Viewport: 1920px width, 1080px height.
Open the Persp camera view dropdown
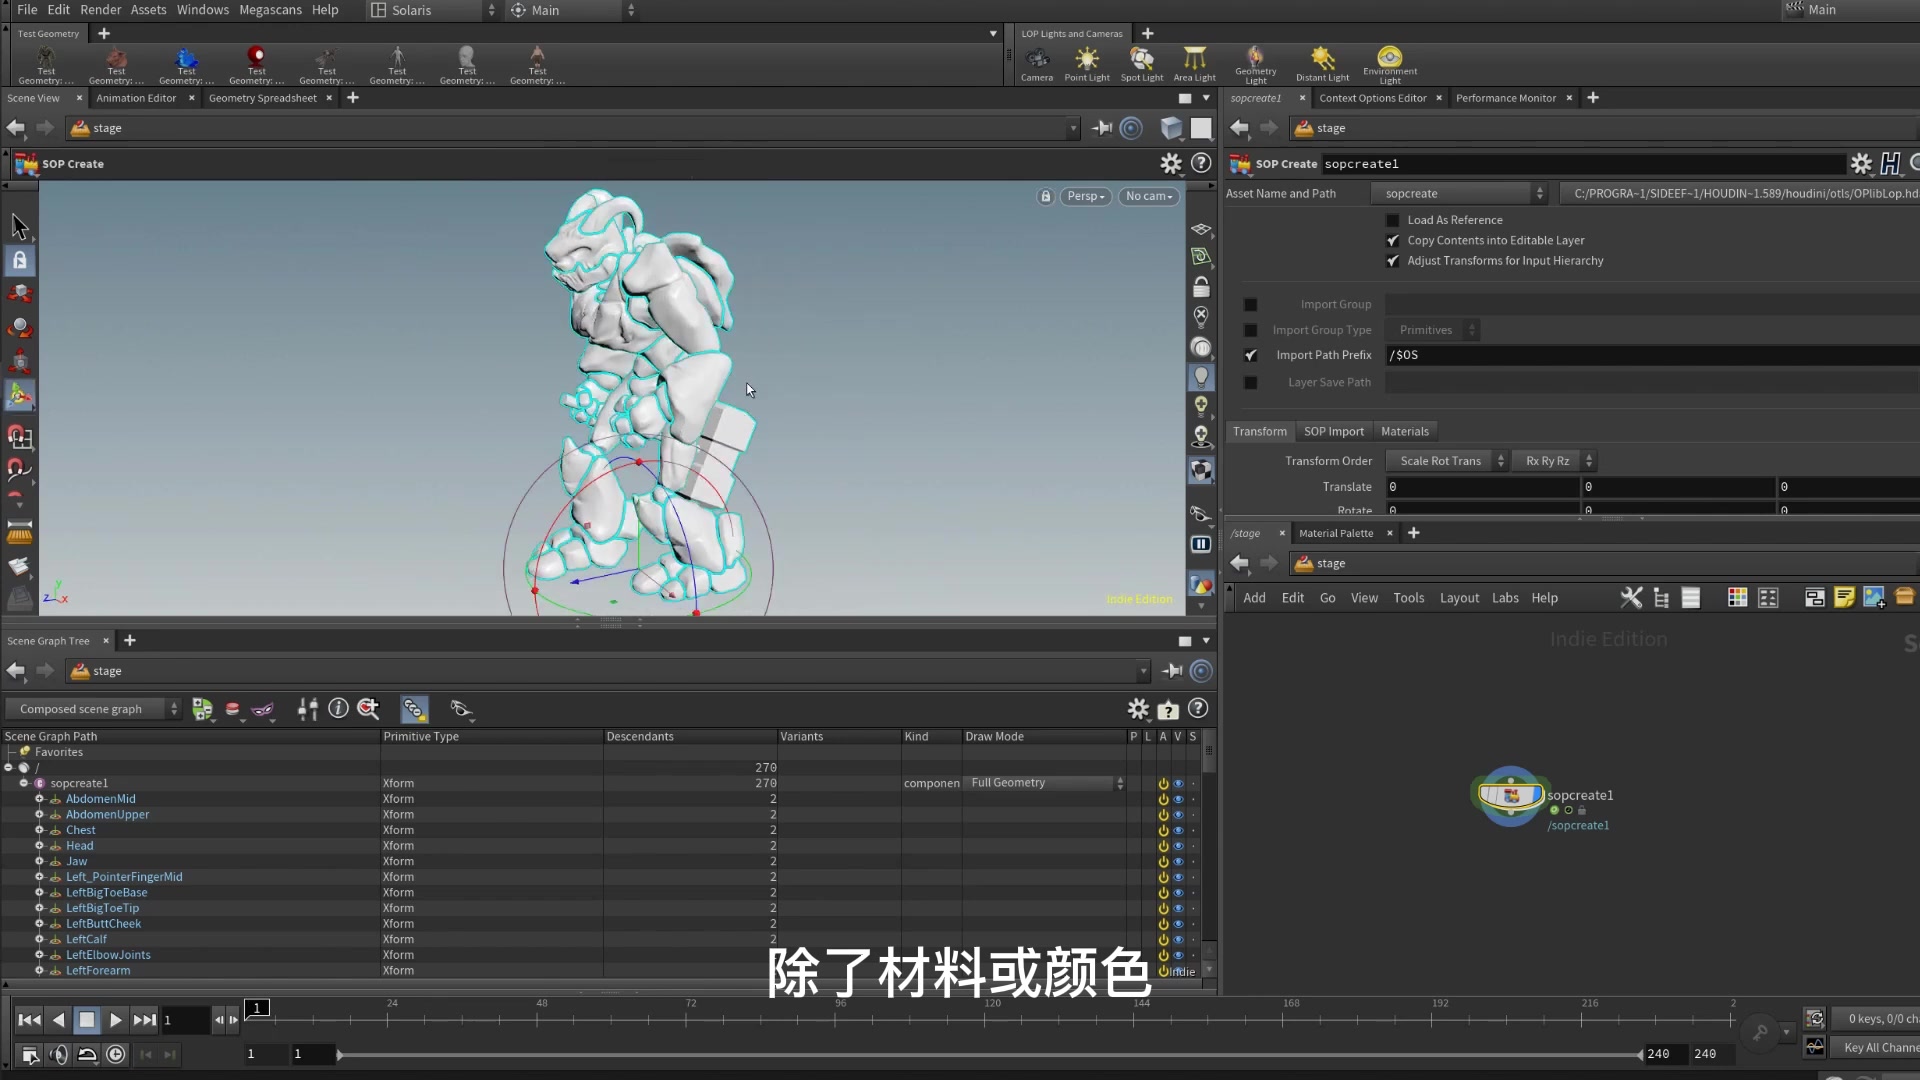pyautogui.click(x=1085, y=196)
